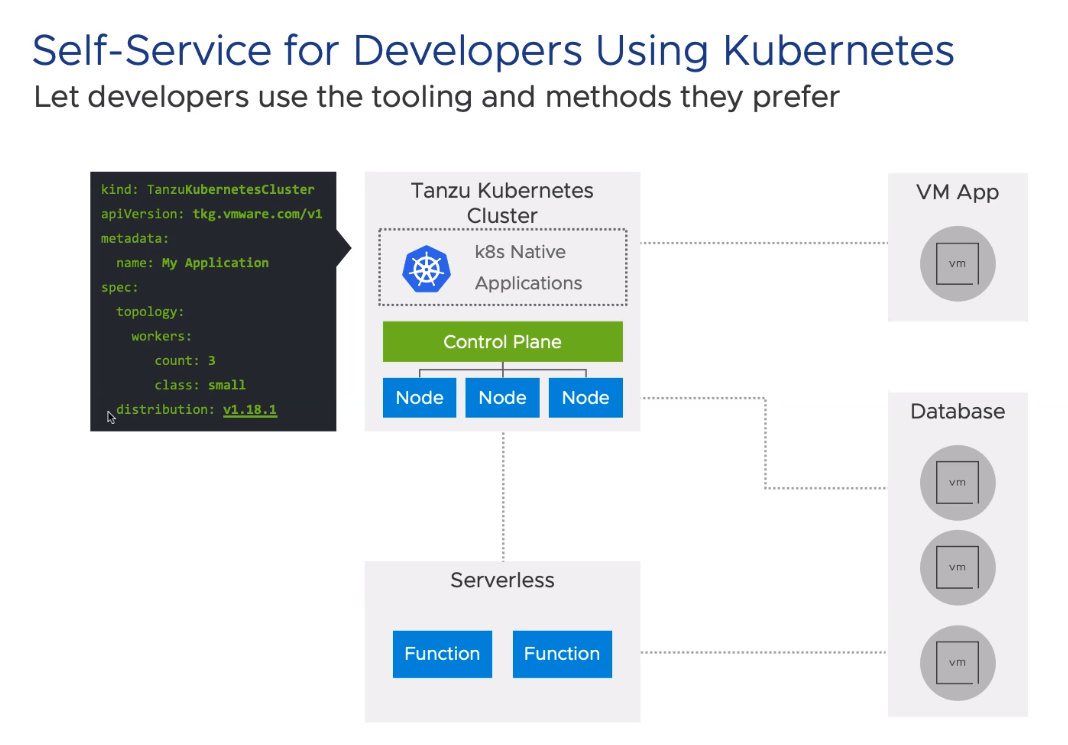Click the left Function box in Serverless

(442, 654)
